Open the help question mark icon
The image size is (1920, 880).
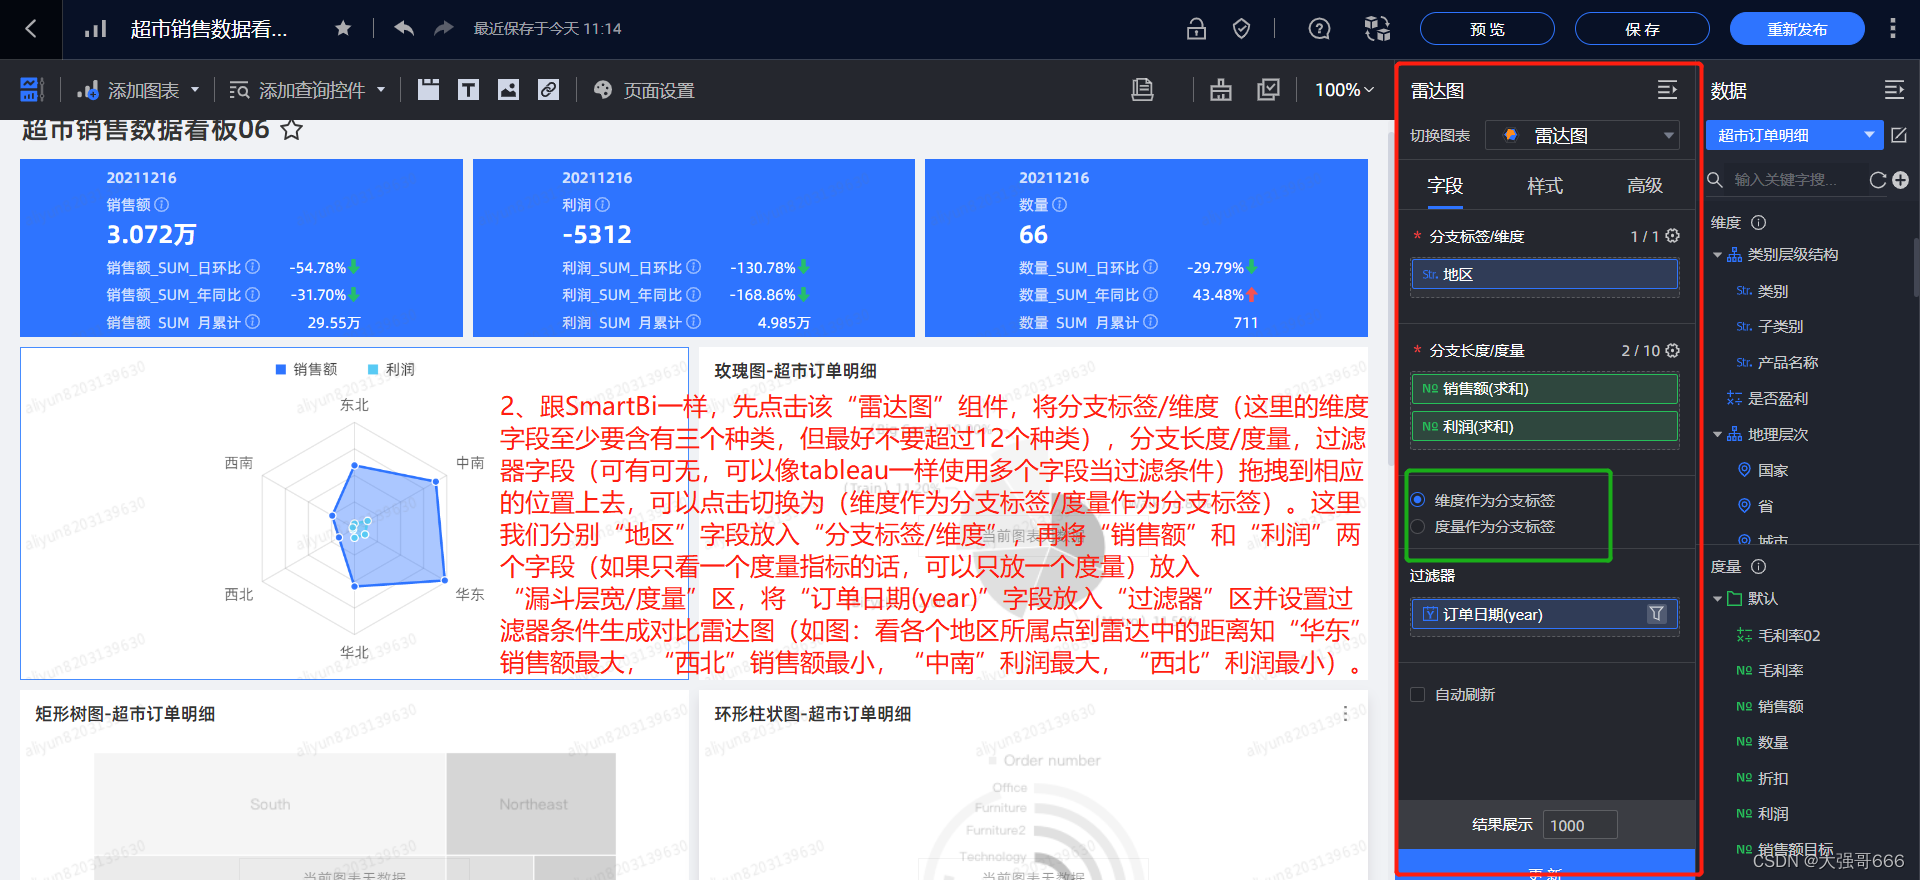point(1320,29)
